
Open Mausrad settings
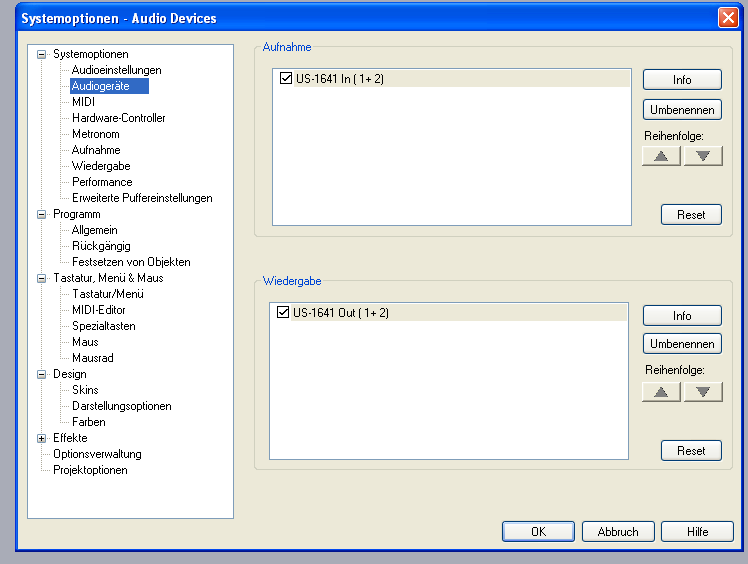pos(93,358)
